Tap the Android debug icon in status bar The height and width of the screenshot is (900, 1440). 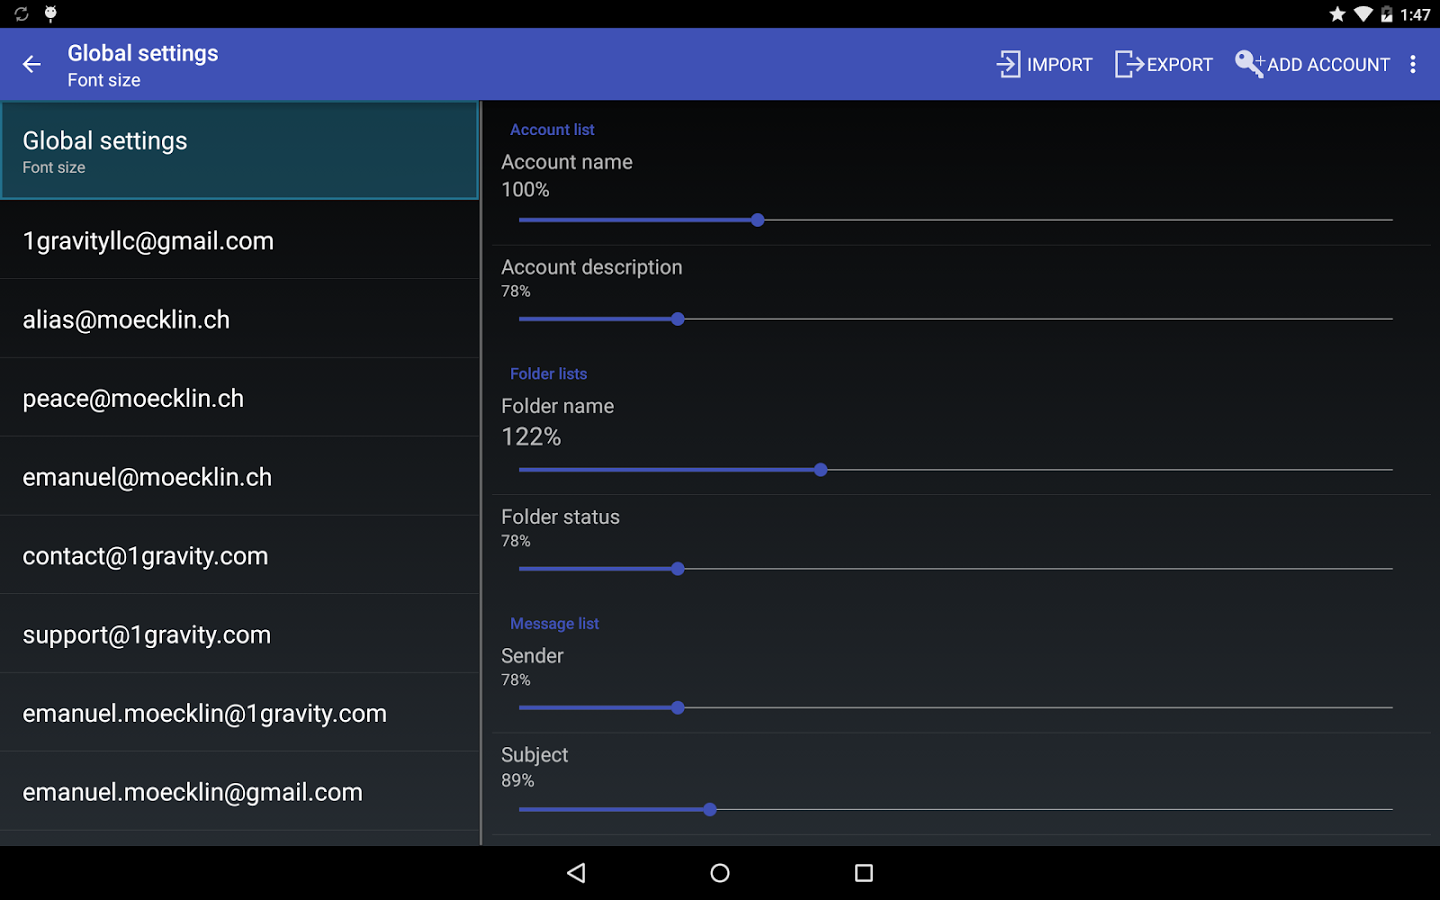pyautogui.click(x=51, y=14)
